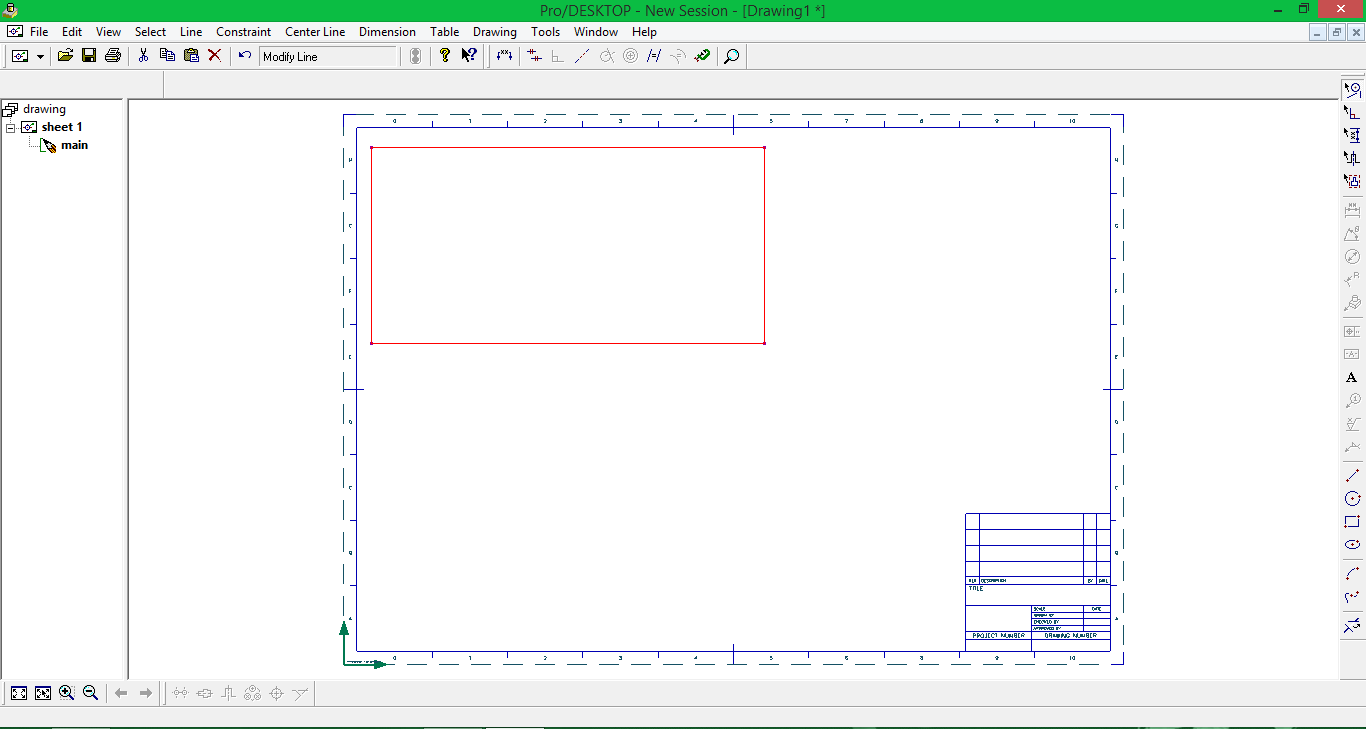Click the yellow Help question mark icon
1366x729 pixels.
click(445, 56)
